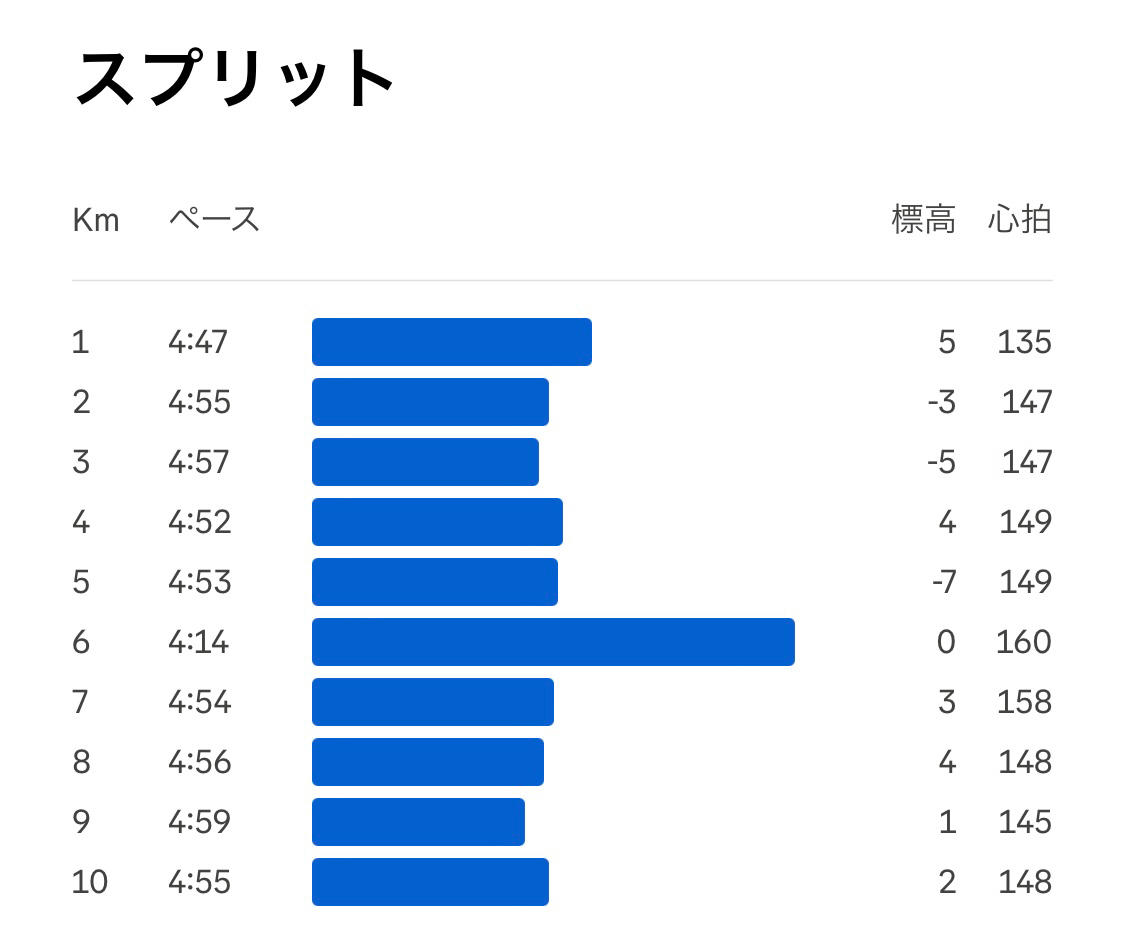Click the ペース column header
Screen dimensions: 1125x928
(x=214, y=219)
